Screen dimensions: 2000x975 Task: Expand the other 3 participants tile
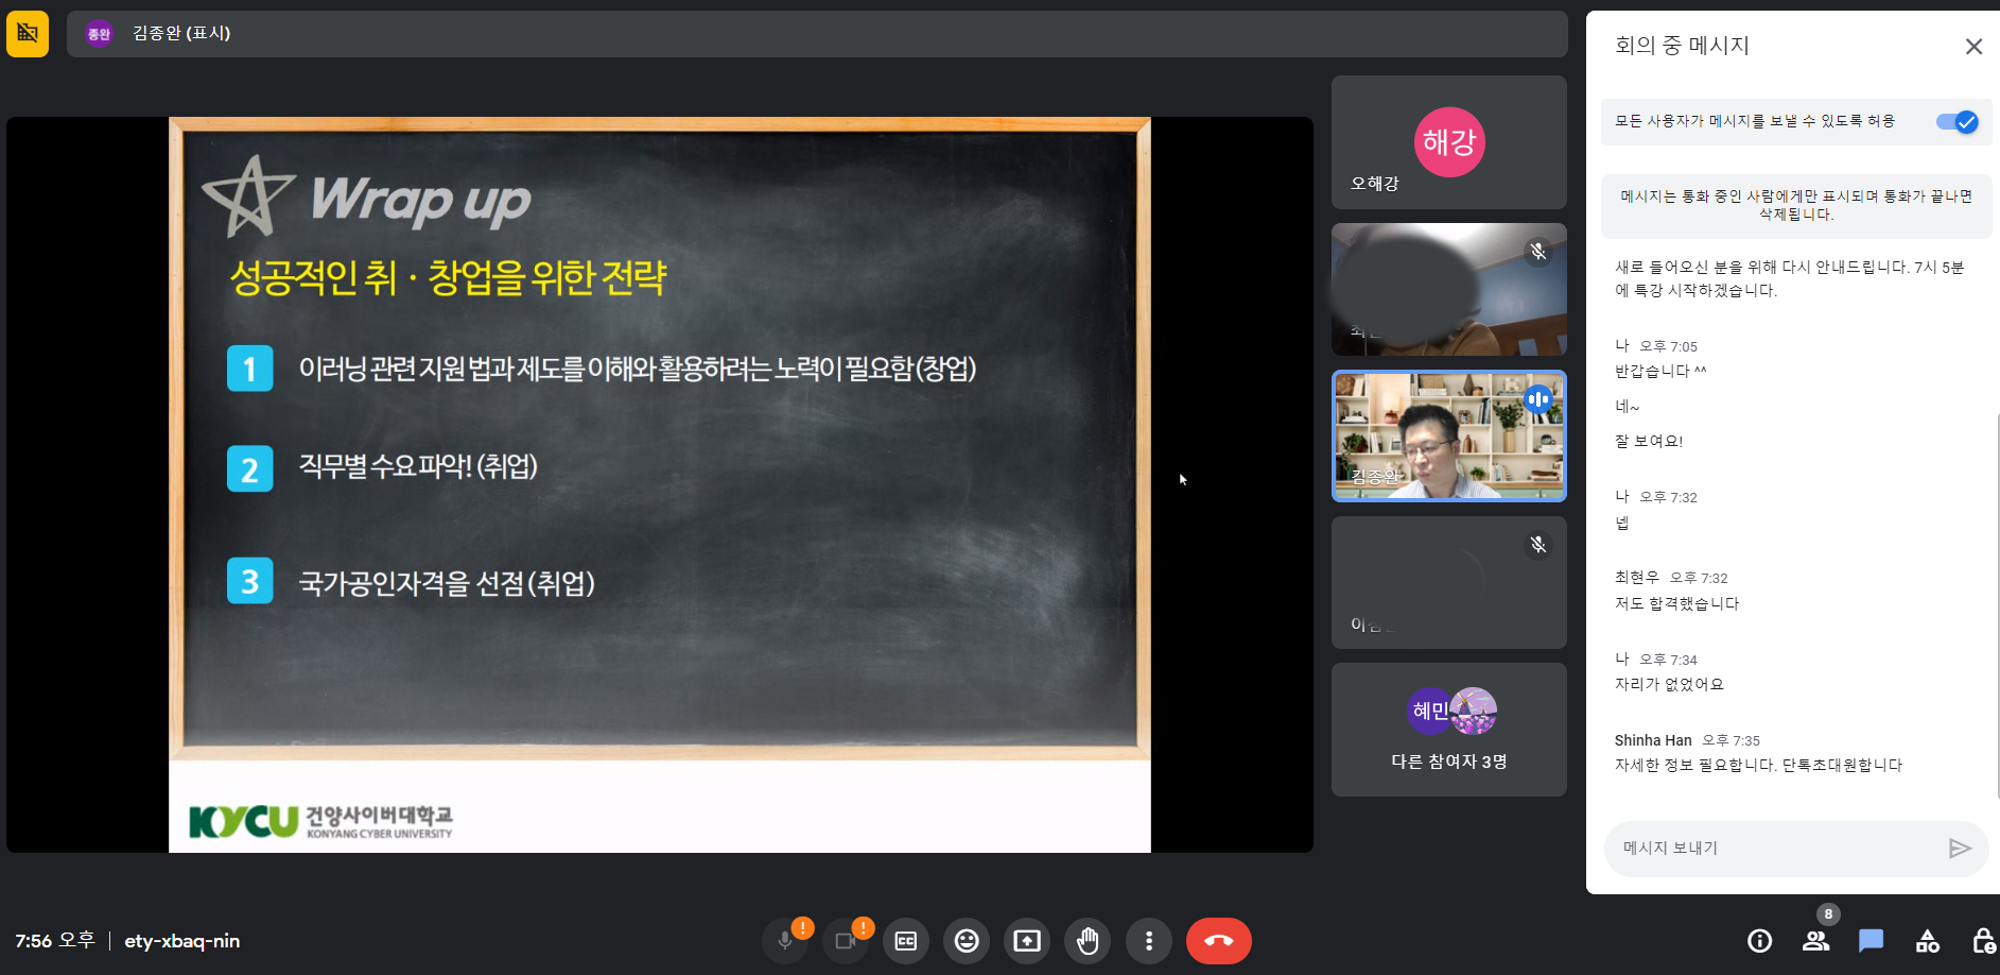coord(1448,730)
